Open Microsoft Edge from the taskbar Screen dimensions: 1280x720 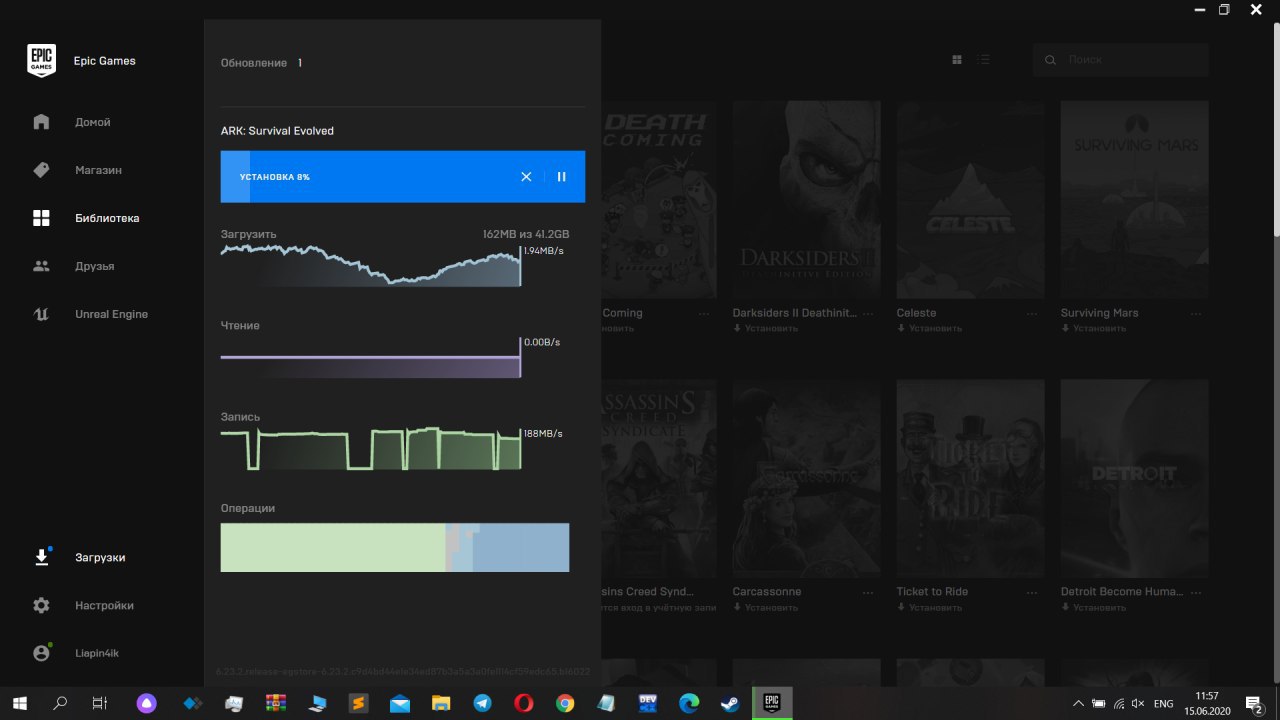[689, 704]
